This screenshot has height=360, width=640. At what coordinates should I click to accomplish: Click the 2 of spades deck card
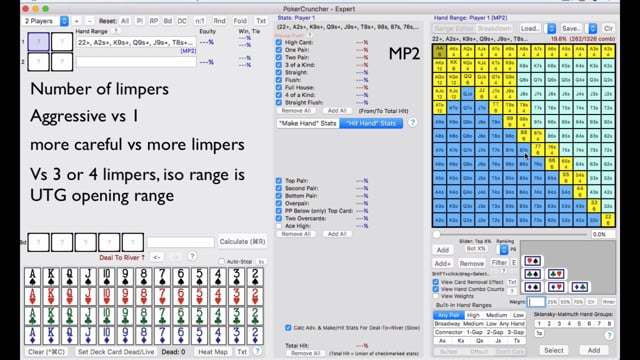point(255,277)
